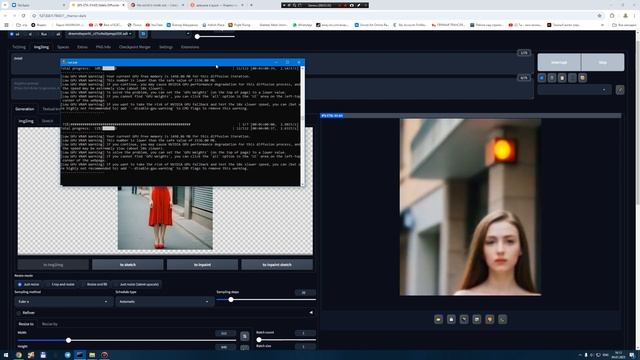Image resolution: width=640 pixels, height=360 pixels.
Task: Click the Interrupt button
Action: 559,62
